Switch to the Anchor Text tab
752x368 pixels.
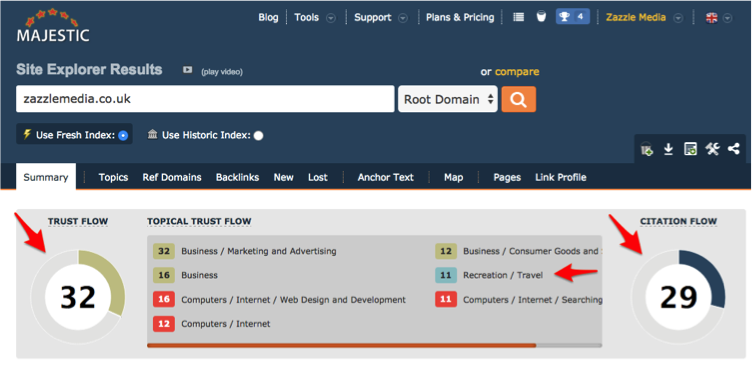[385, 178]
